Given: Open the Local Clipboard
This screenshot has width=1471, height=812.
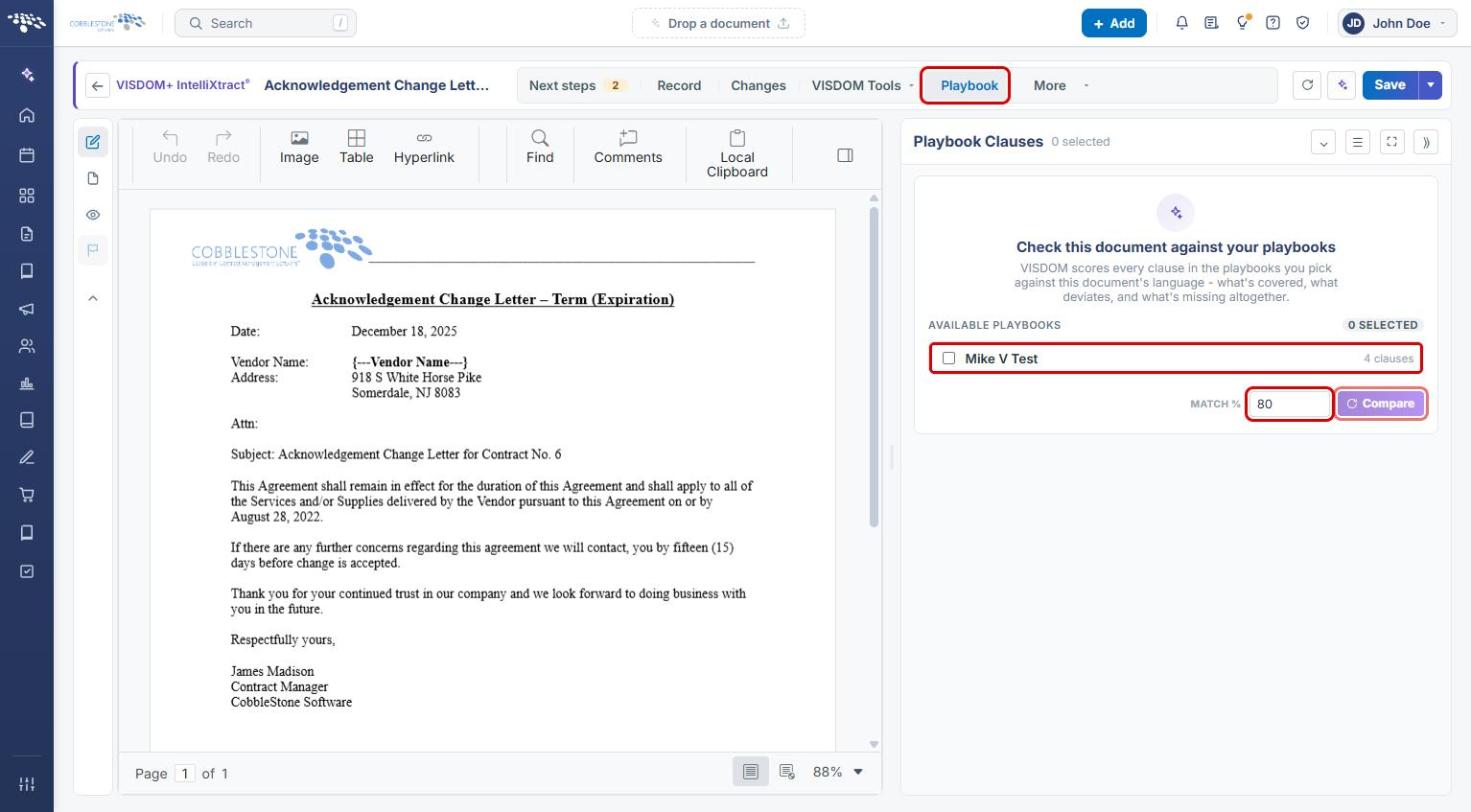Looking at the screenshot, I should click(x=737, y=154).
